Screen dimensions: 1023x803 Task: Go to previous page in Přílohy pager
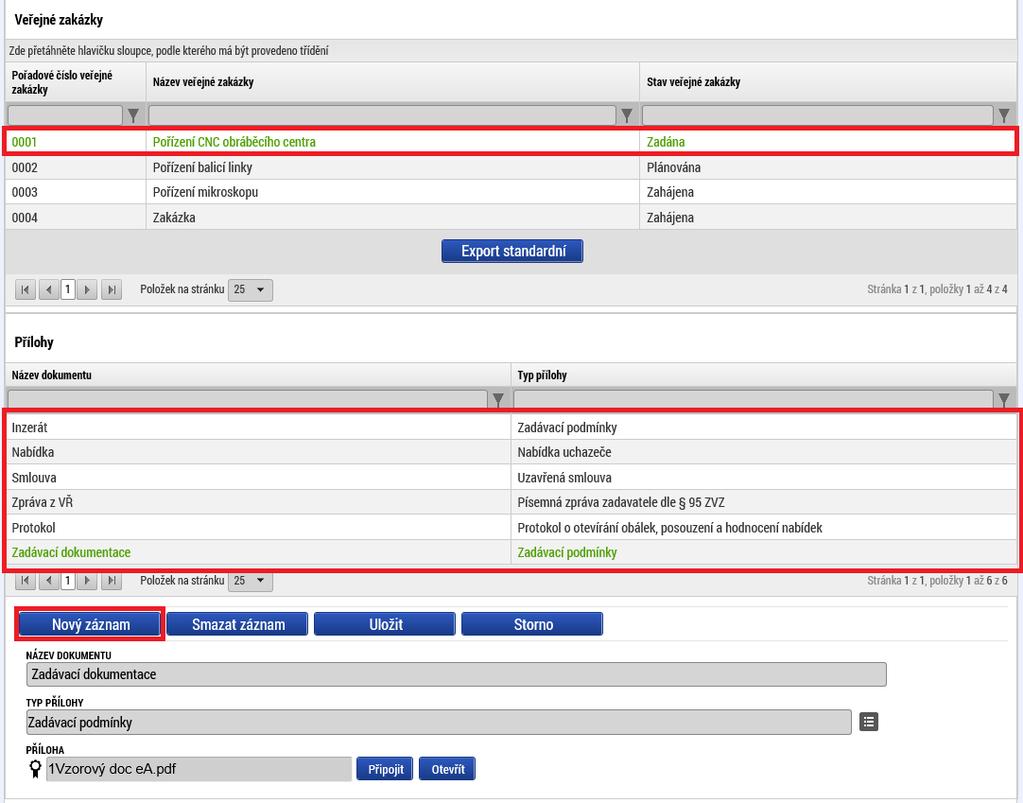48,580
